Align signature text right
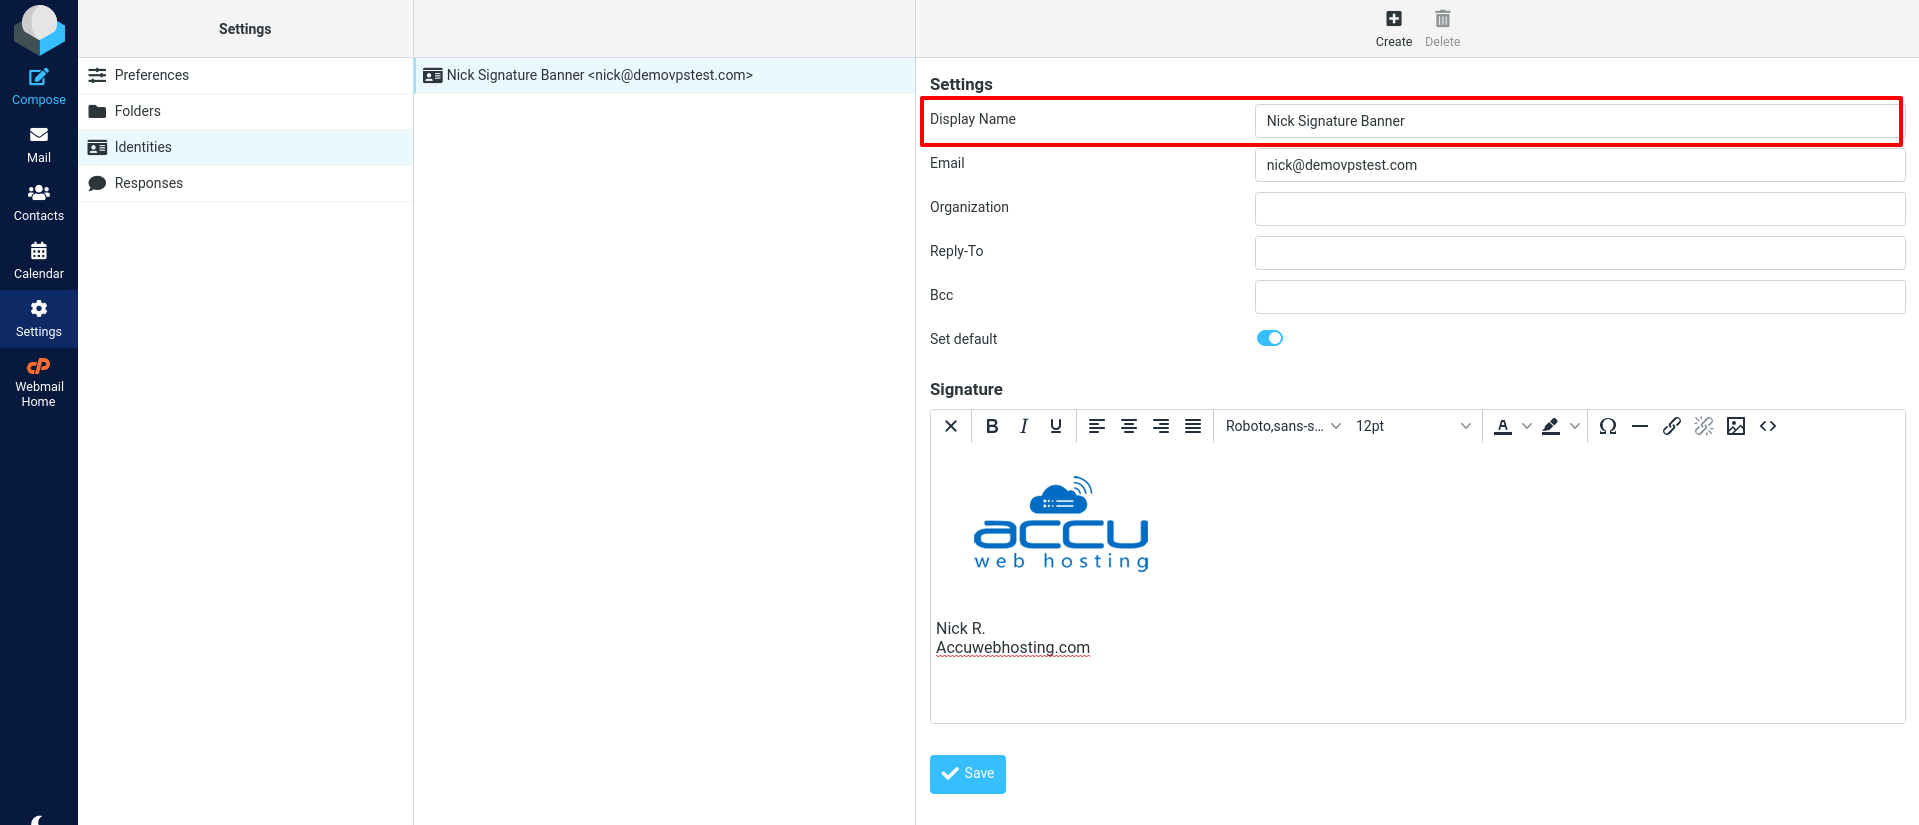Viewport: 1919px width, 825px height. [x=1161, y=426]
